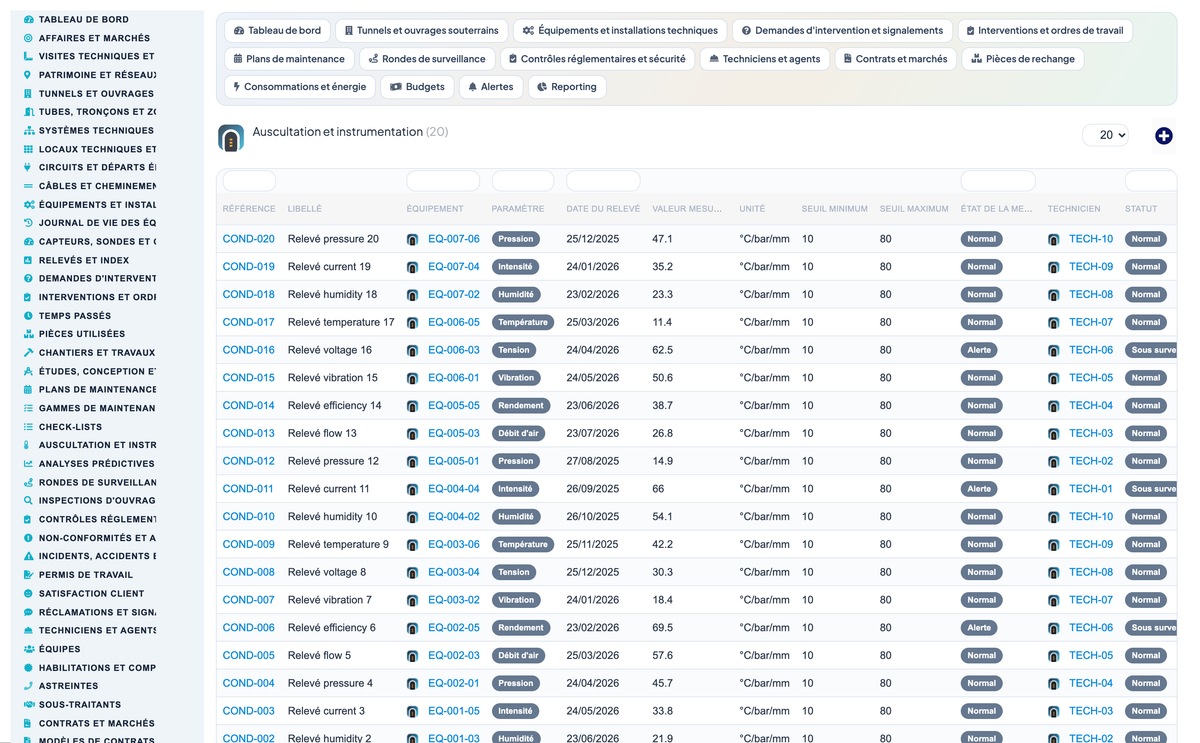Viewport: 1200px width, 743px height.
Task: Select the Équipes group icon in sidebar
Action: point(28,649)
